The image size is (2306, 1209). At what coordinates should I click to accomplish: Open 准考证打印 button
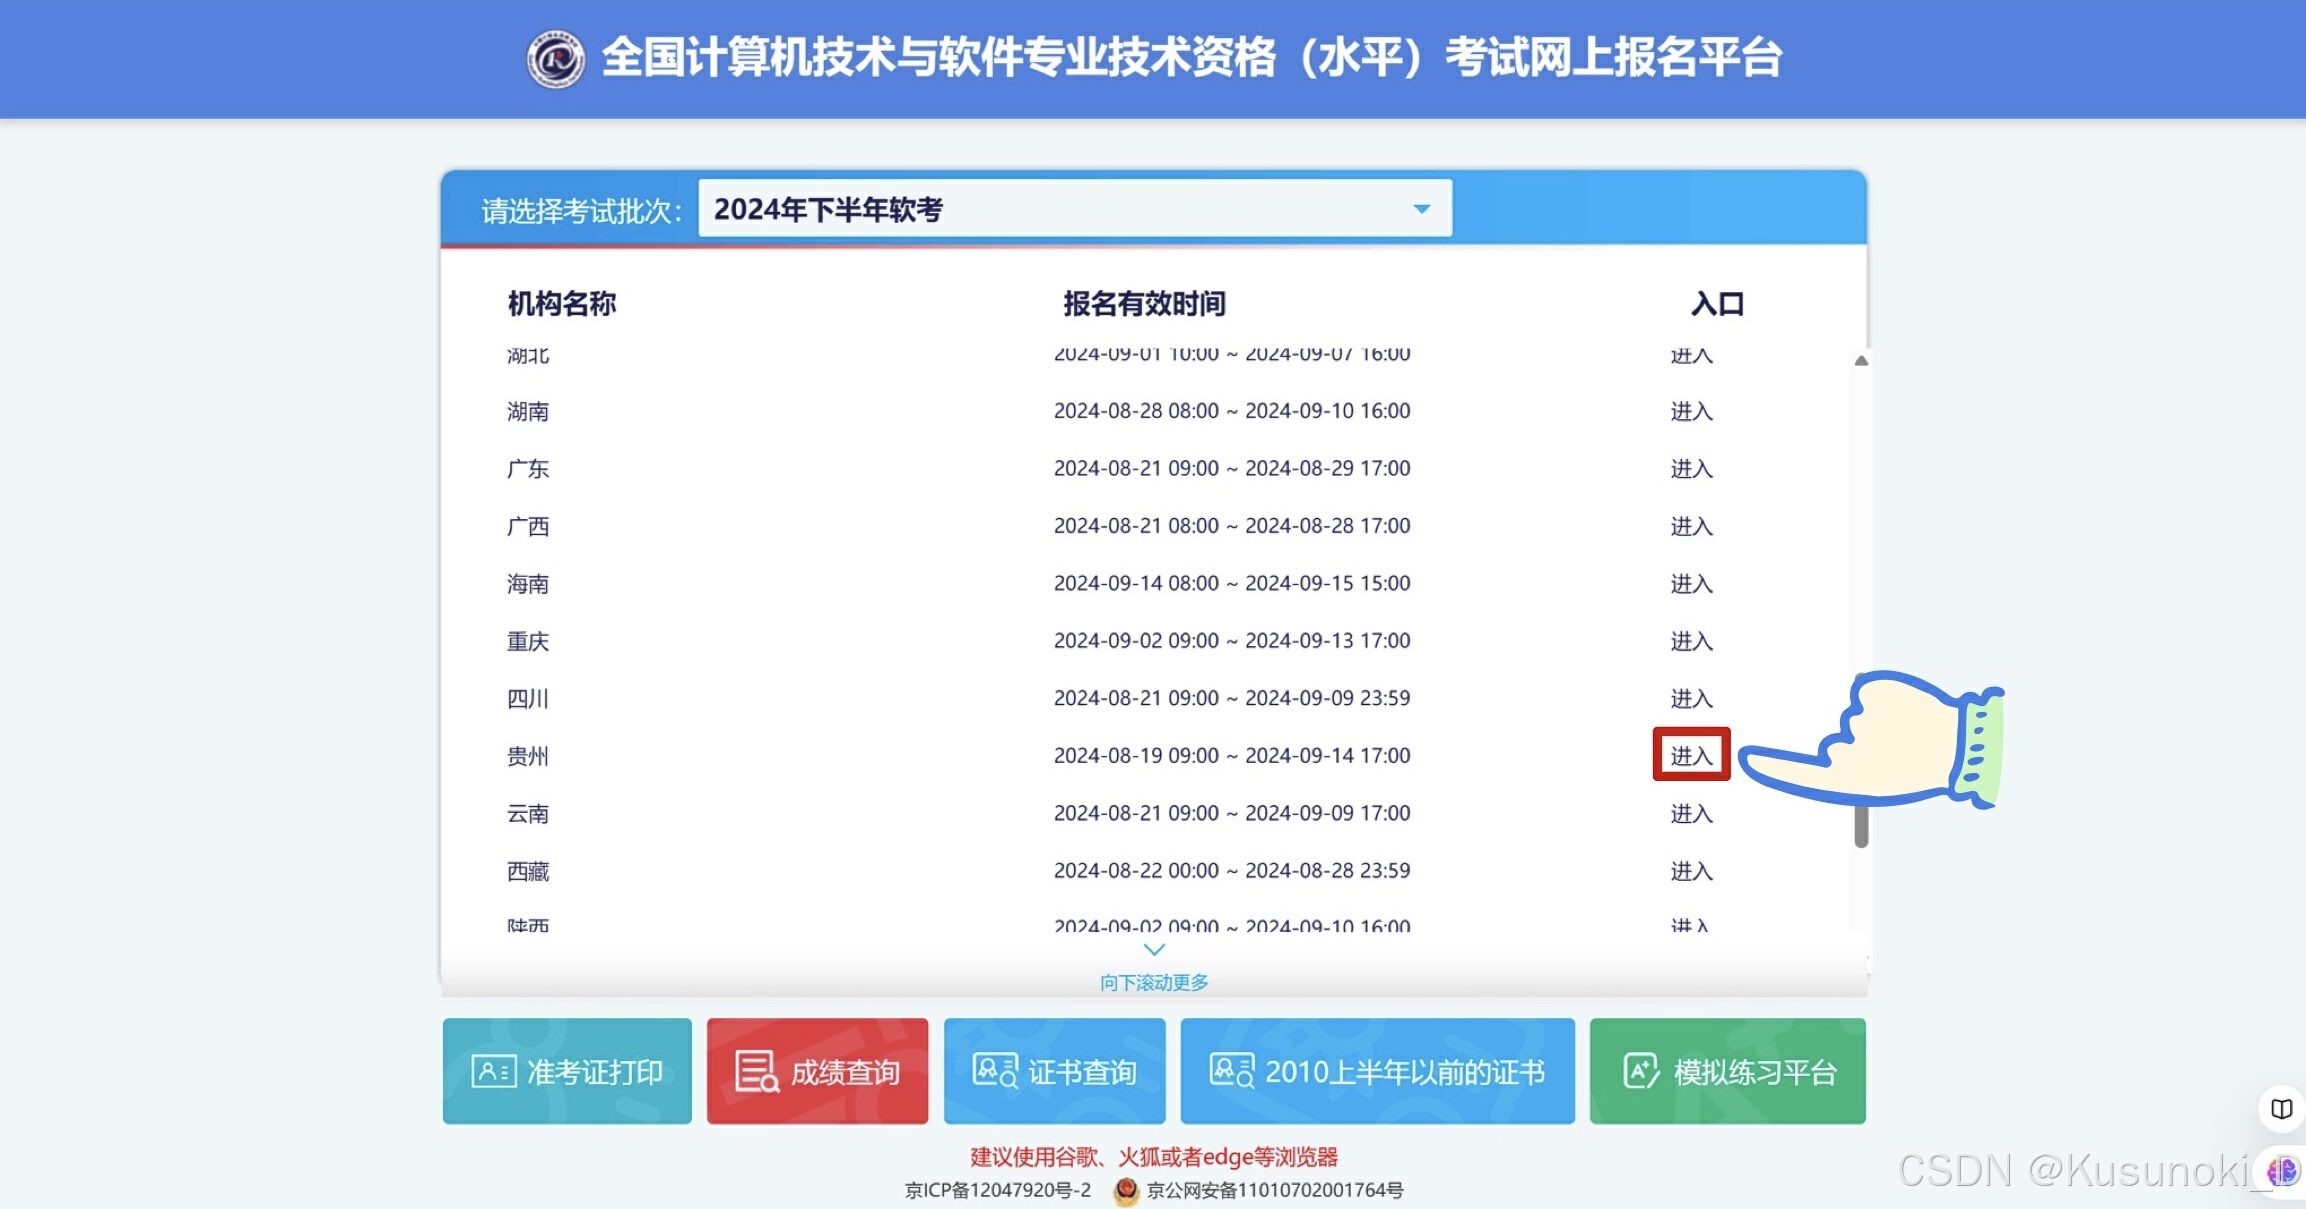[x=567, y=1071]
